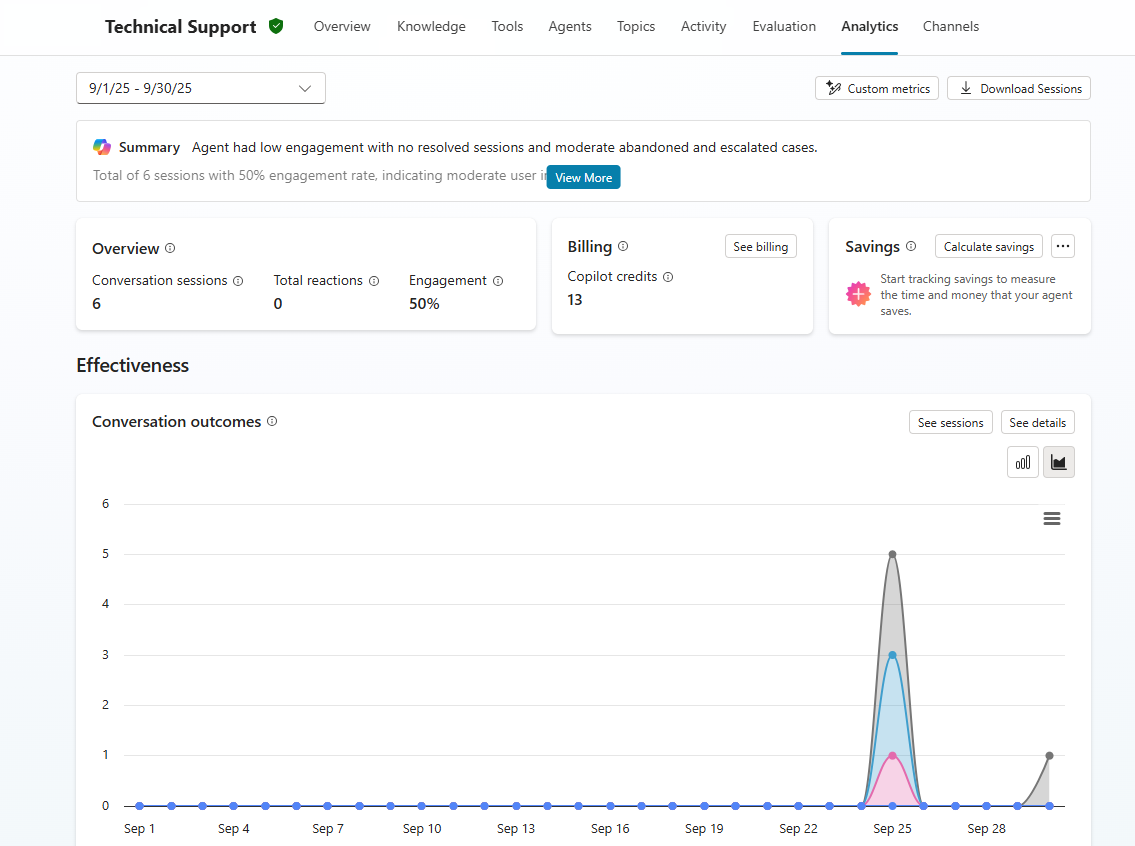The image size is (1135, 846).
Task: Click the Sep 25 axis label
Action: coord(893,829)
